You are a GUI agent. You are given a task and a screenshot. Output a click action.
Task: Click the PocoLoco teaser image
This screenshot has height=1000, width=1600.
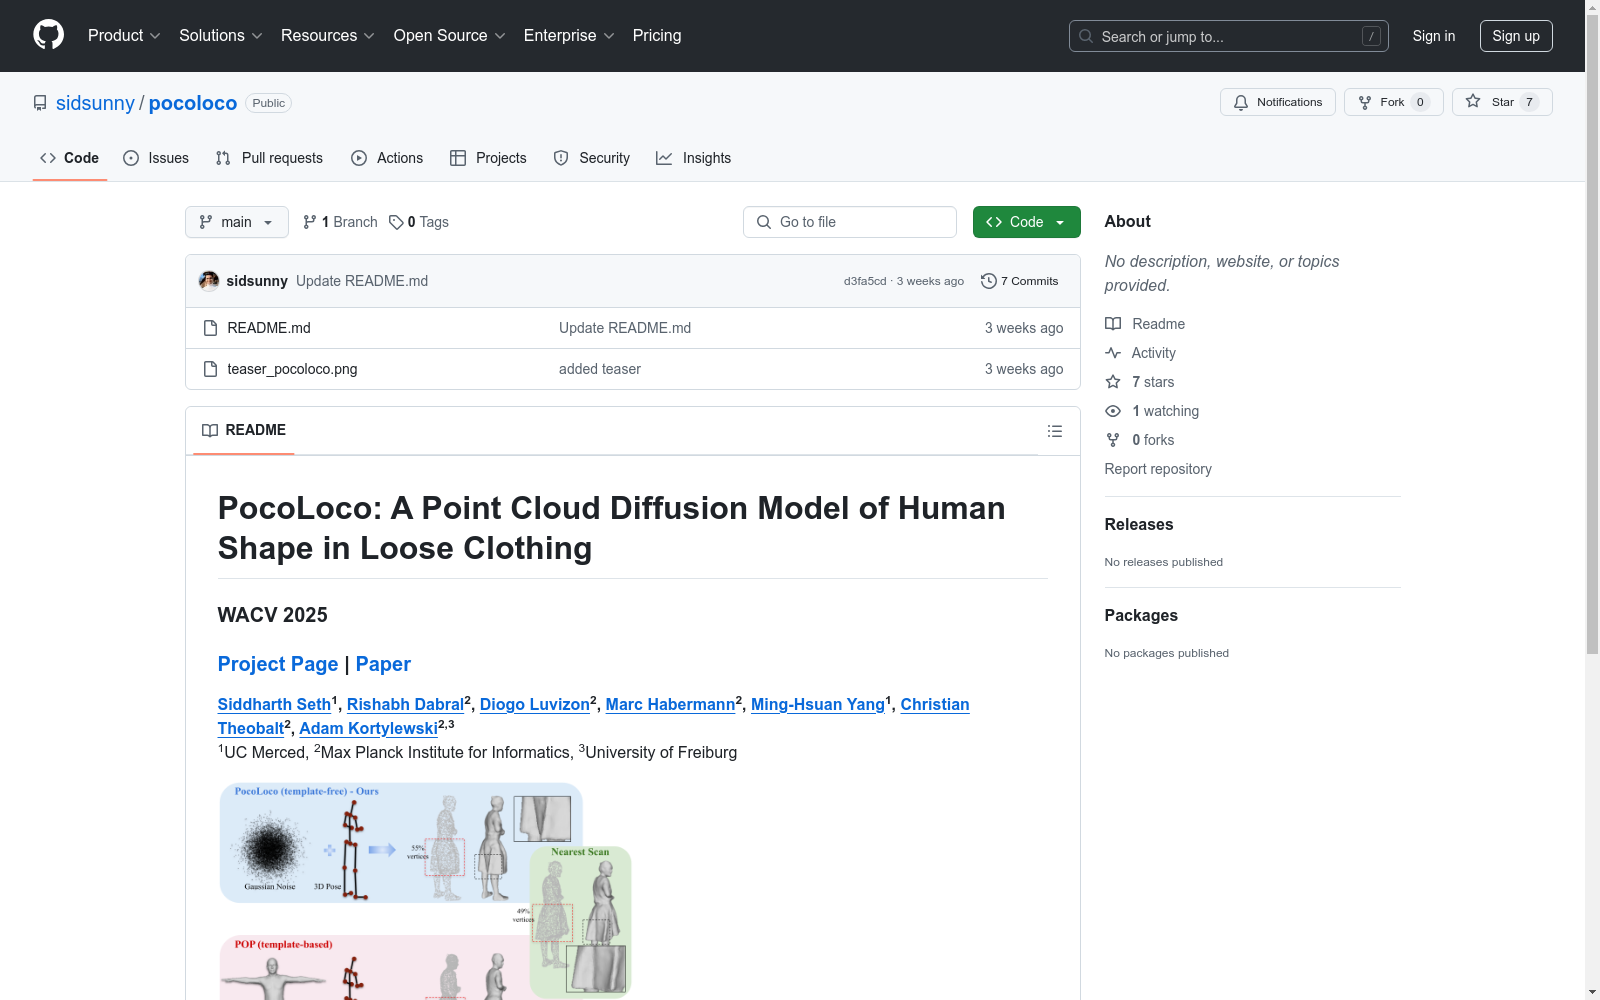[x=425, y=890]
